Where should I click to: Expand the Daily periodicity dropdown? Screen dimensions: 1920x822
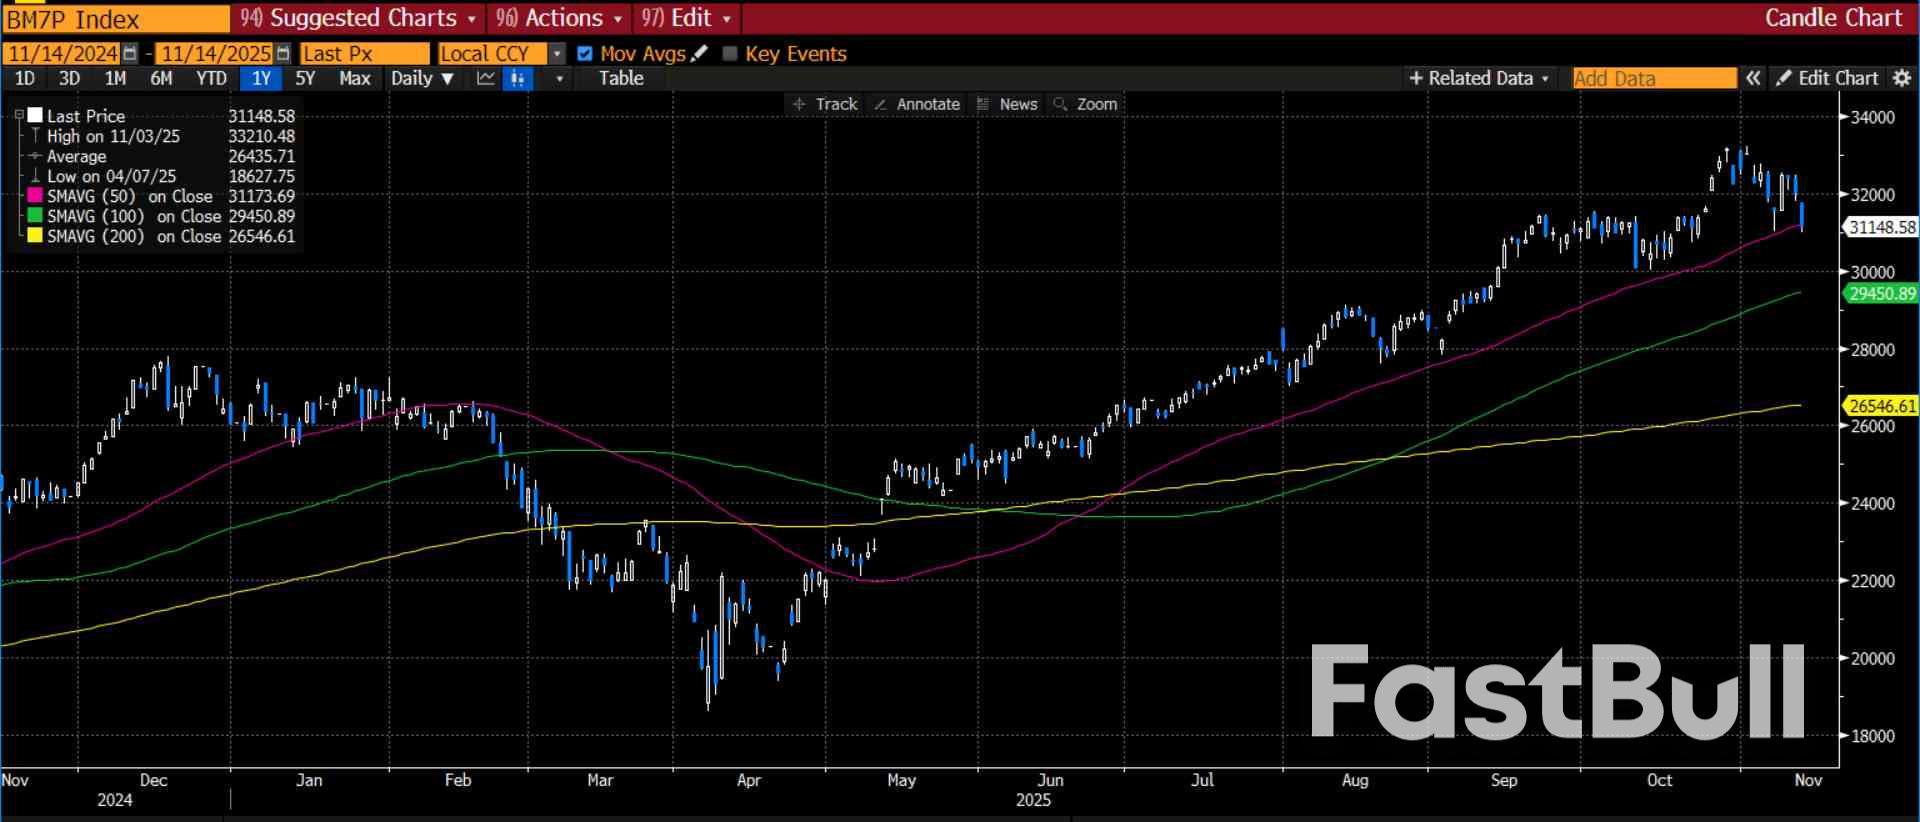[x=422, y=79]
